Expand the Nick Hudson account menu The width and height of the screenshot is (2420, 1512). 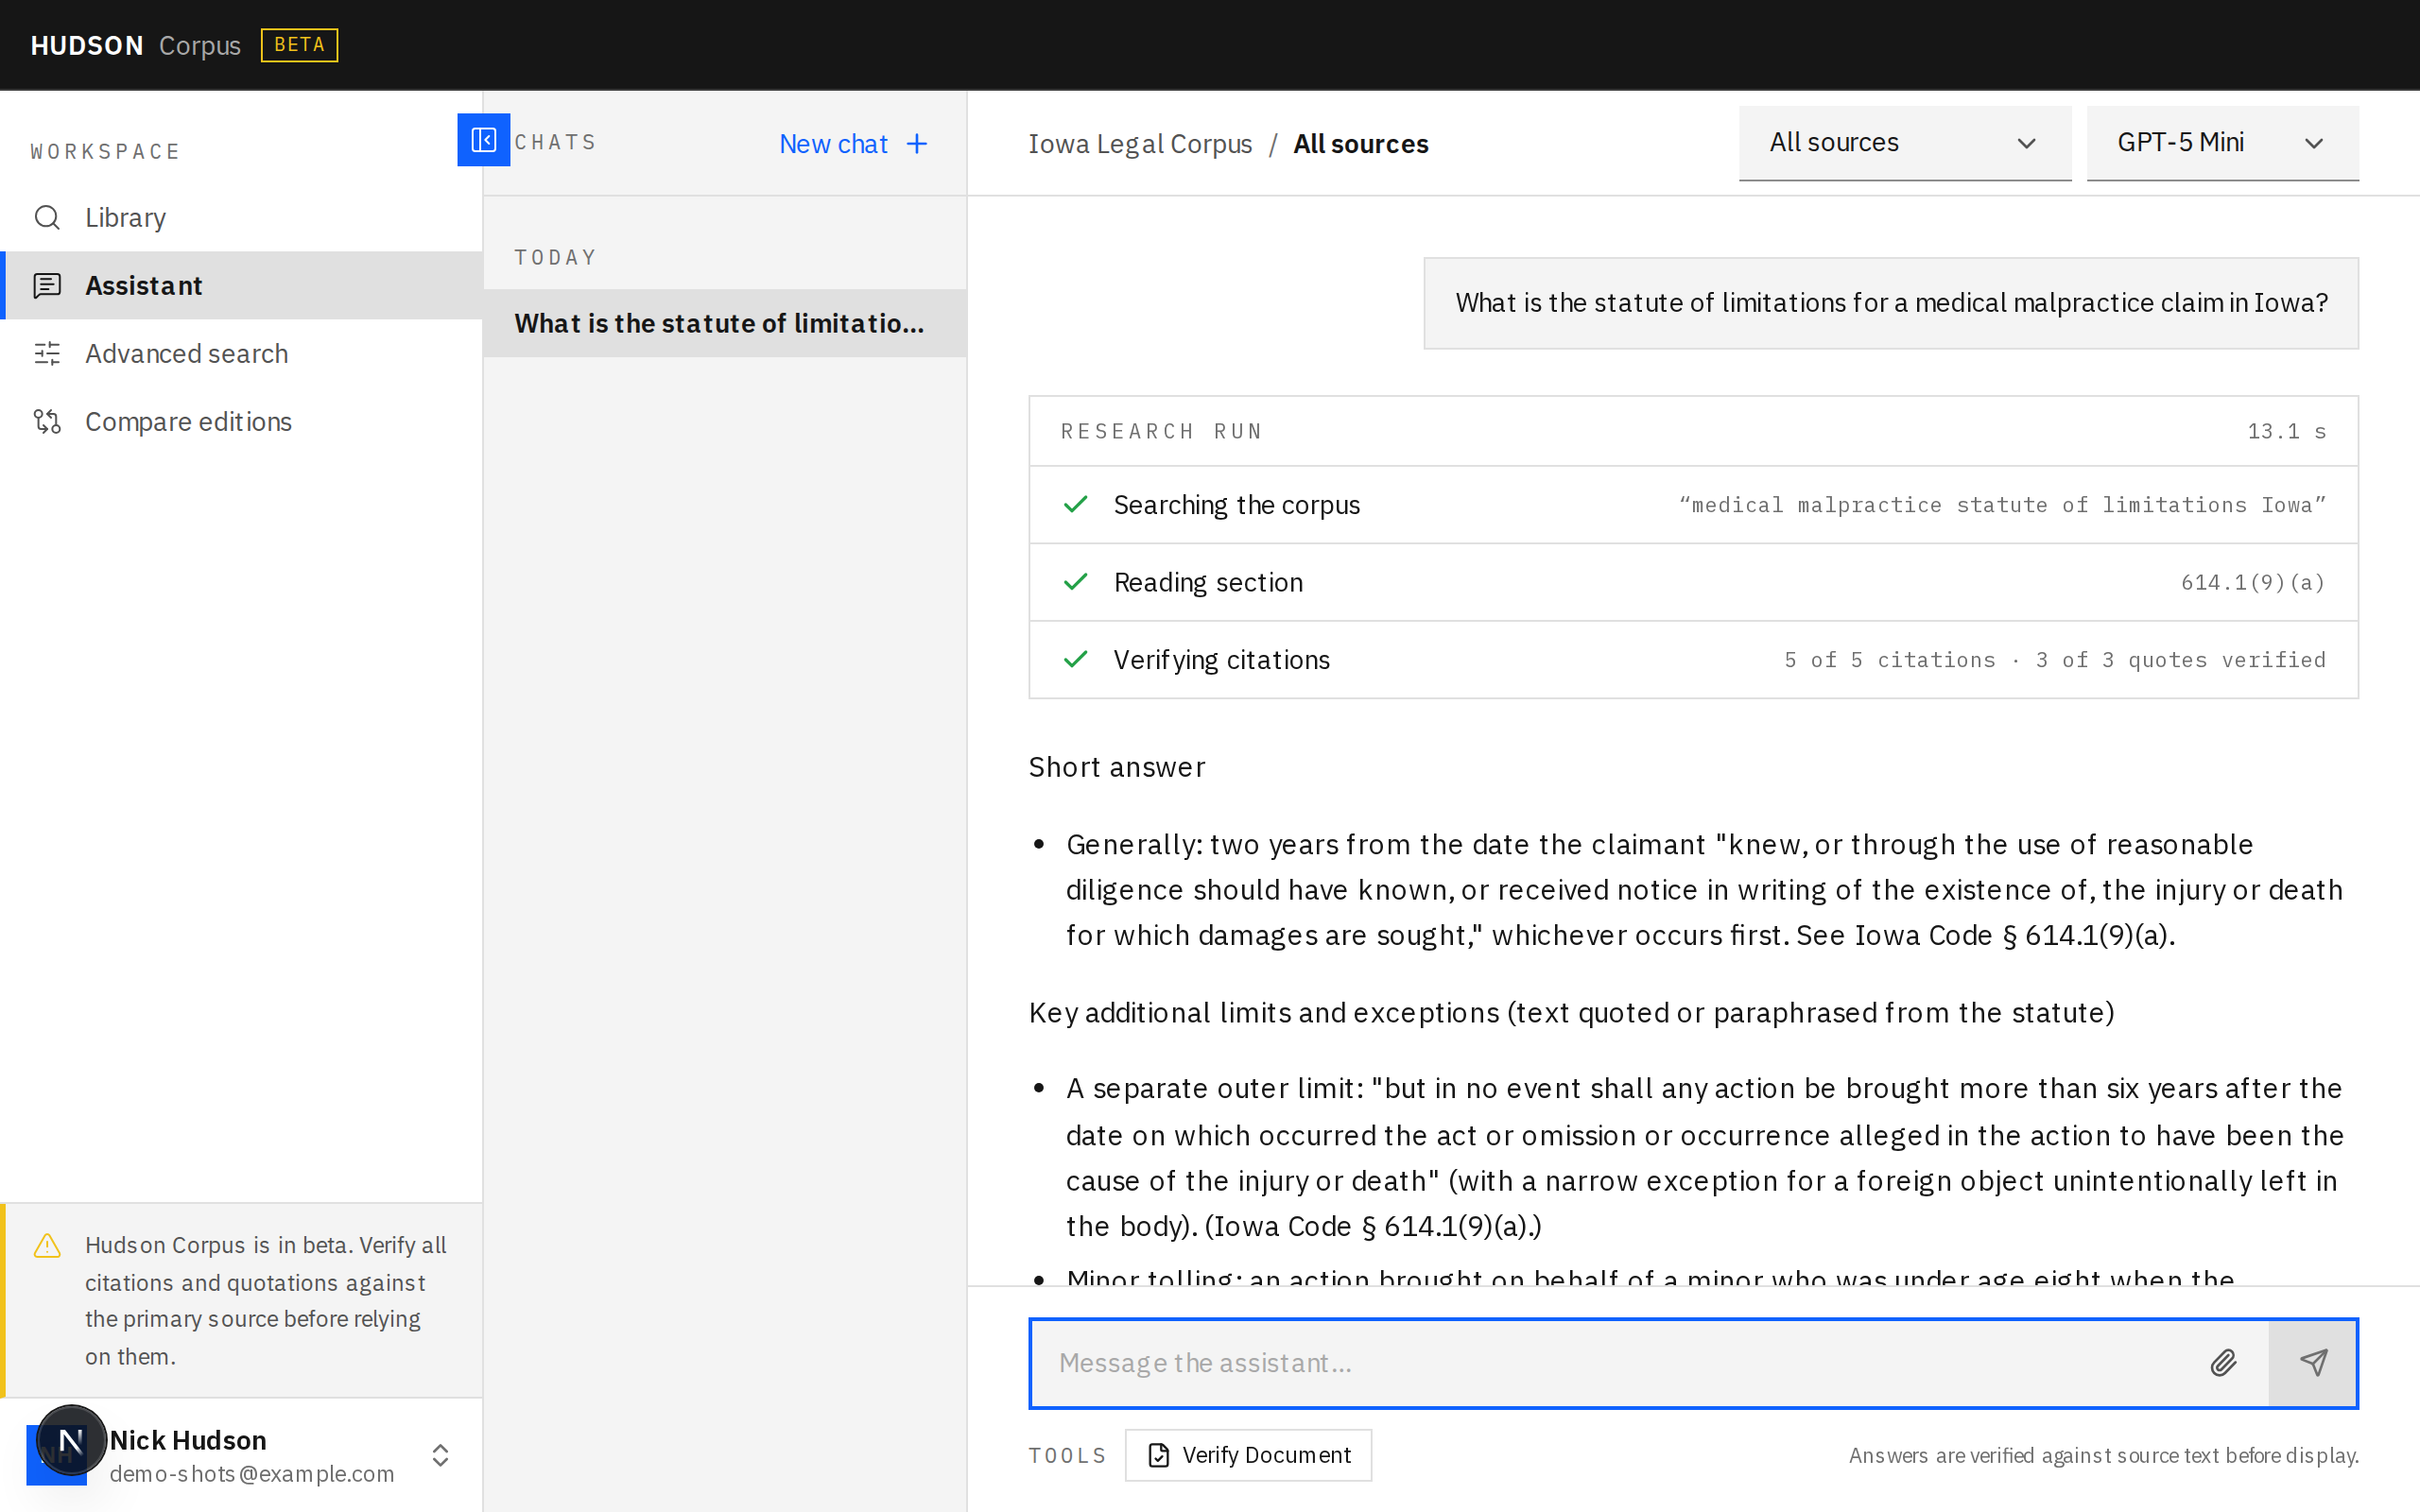[440, 1454]
